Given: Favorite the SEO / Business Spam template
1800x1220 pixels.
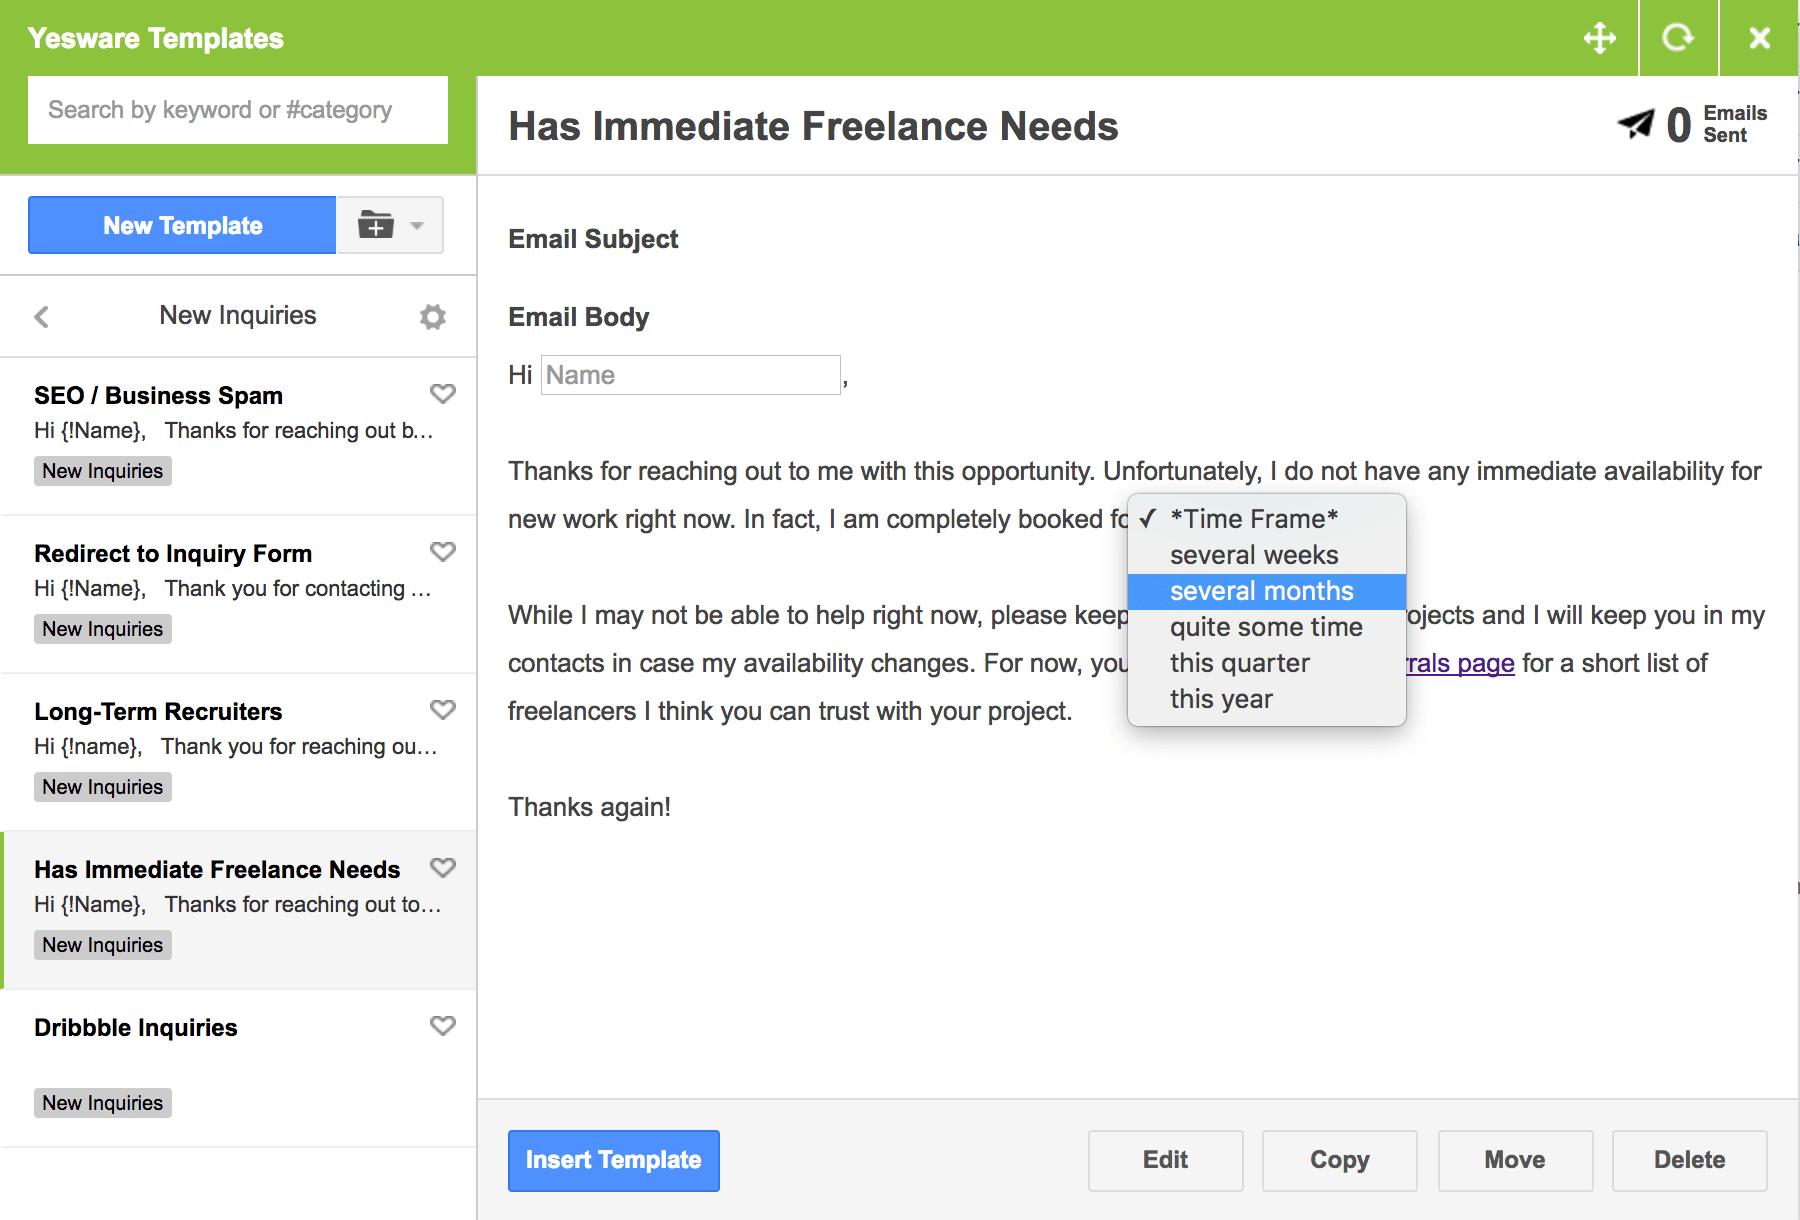Looking at the screenshot, I should [442, 394].
